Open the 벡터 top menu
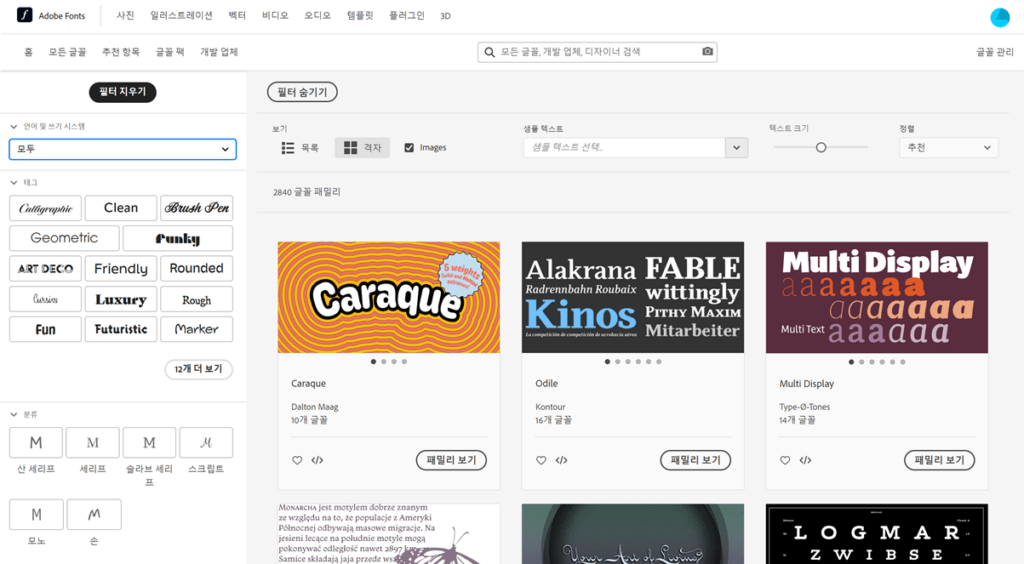The image size is (1024, 564). (237, 16)
